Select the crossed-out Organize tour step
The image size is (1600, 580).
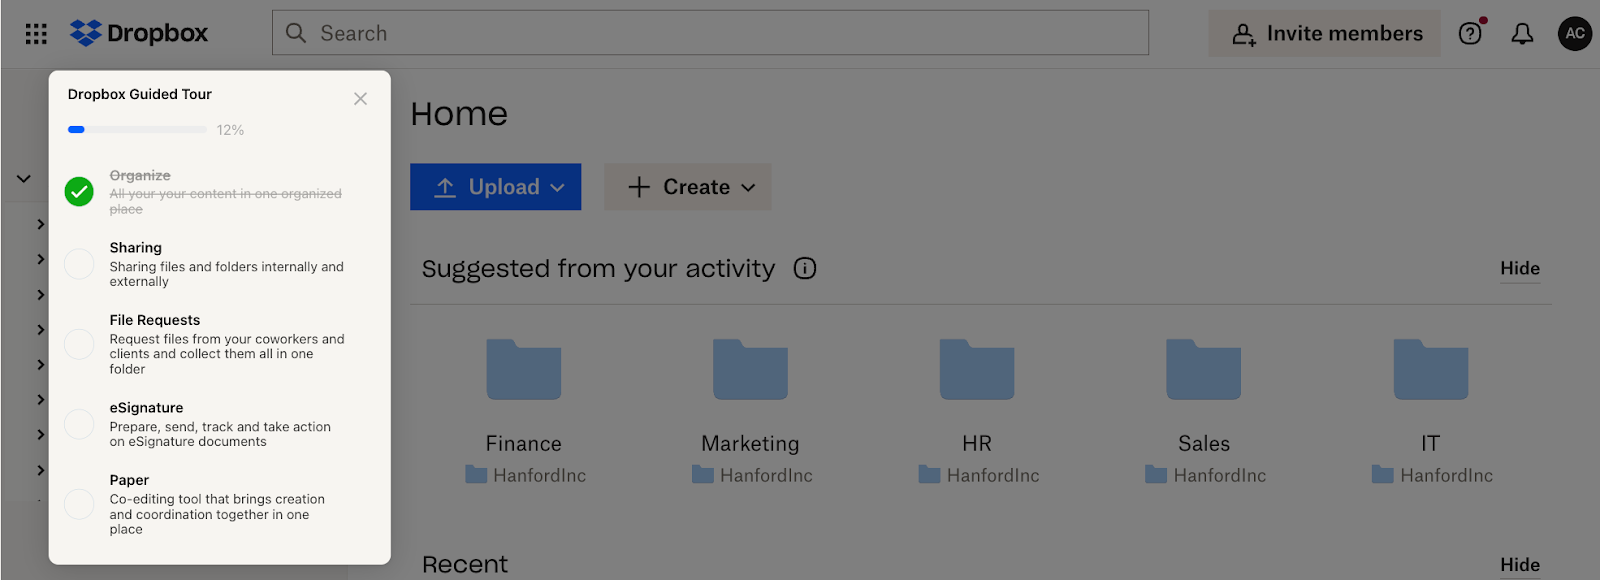point(226,192)
